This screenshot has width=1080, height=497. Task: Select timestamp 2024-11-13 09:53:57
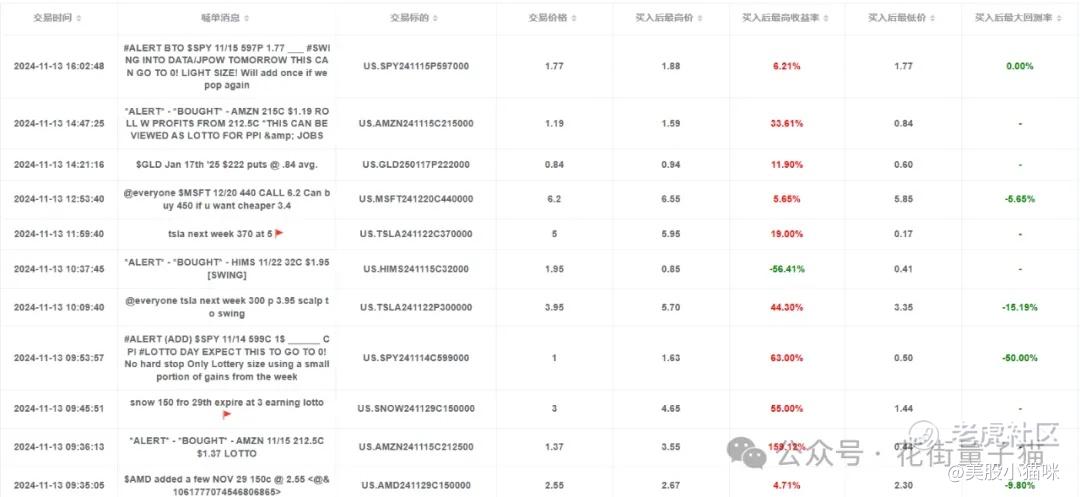point(59,358)
